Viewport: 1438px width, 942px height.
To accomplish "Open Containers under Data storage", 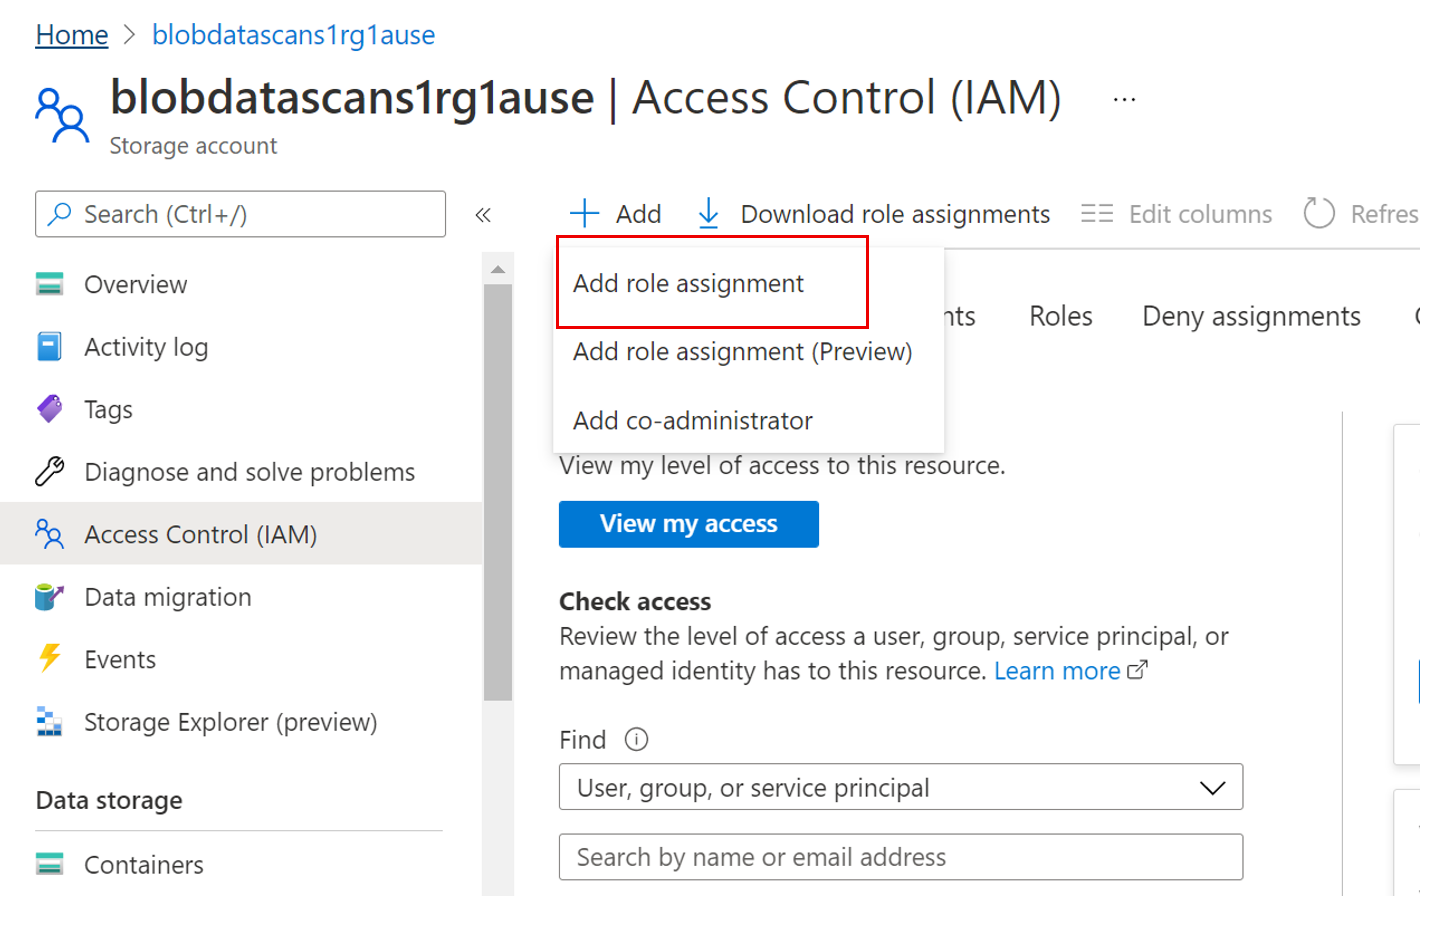I will point(143,865).
